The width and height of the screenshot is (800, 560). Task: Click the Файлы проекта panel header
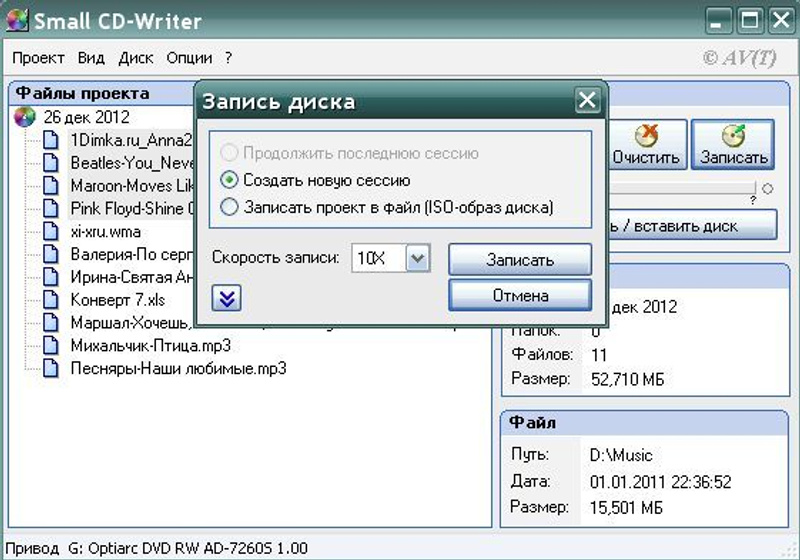(x=102, y=93)
